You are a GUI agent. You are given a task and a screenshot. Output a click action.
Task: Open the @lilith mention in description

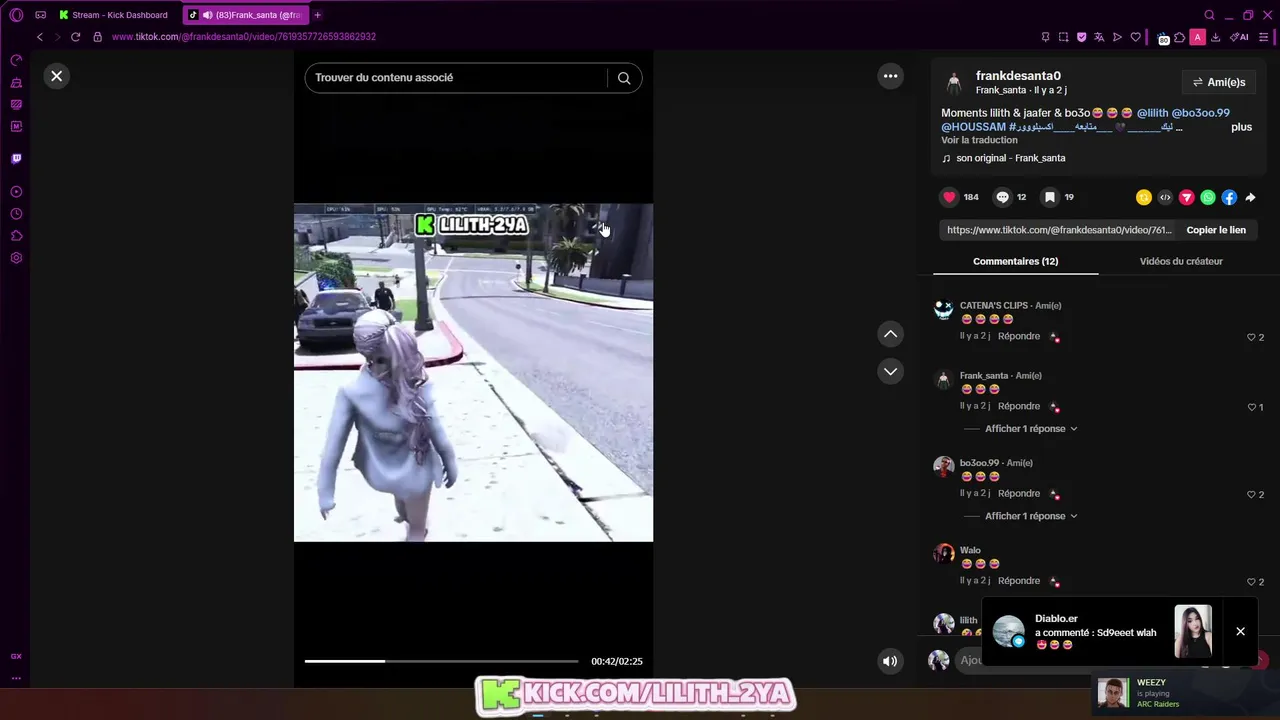pos(1152,113)
